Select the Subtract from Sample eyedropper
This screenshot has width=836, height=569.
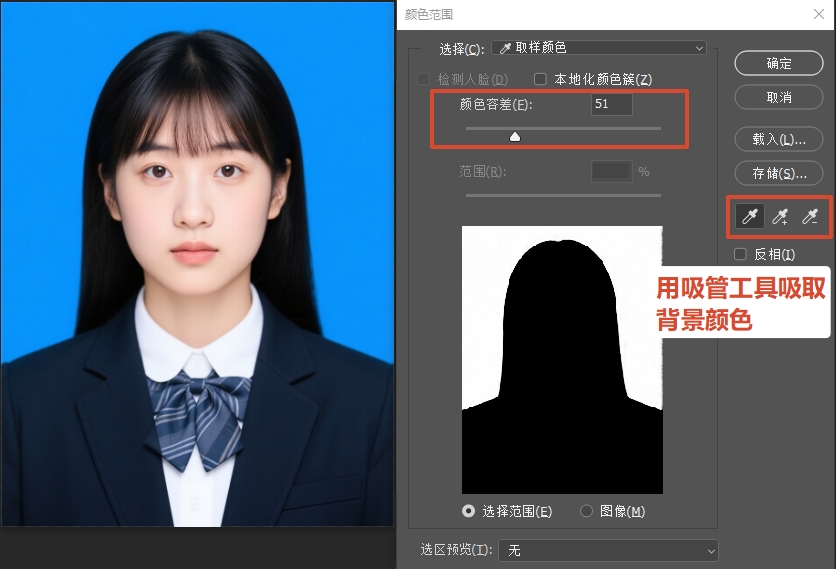pyautogui.click(x=810, y=217)
